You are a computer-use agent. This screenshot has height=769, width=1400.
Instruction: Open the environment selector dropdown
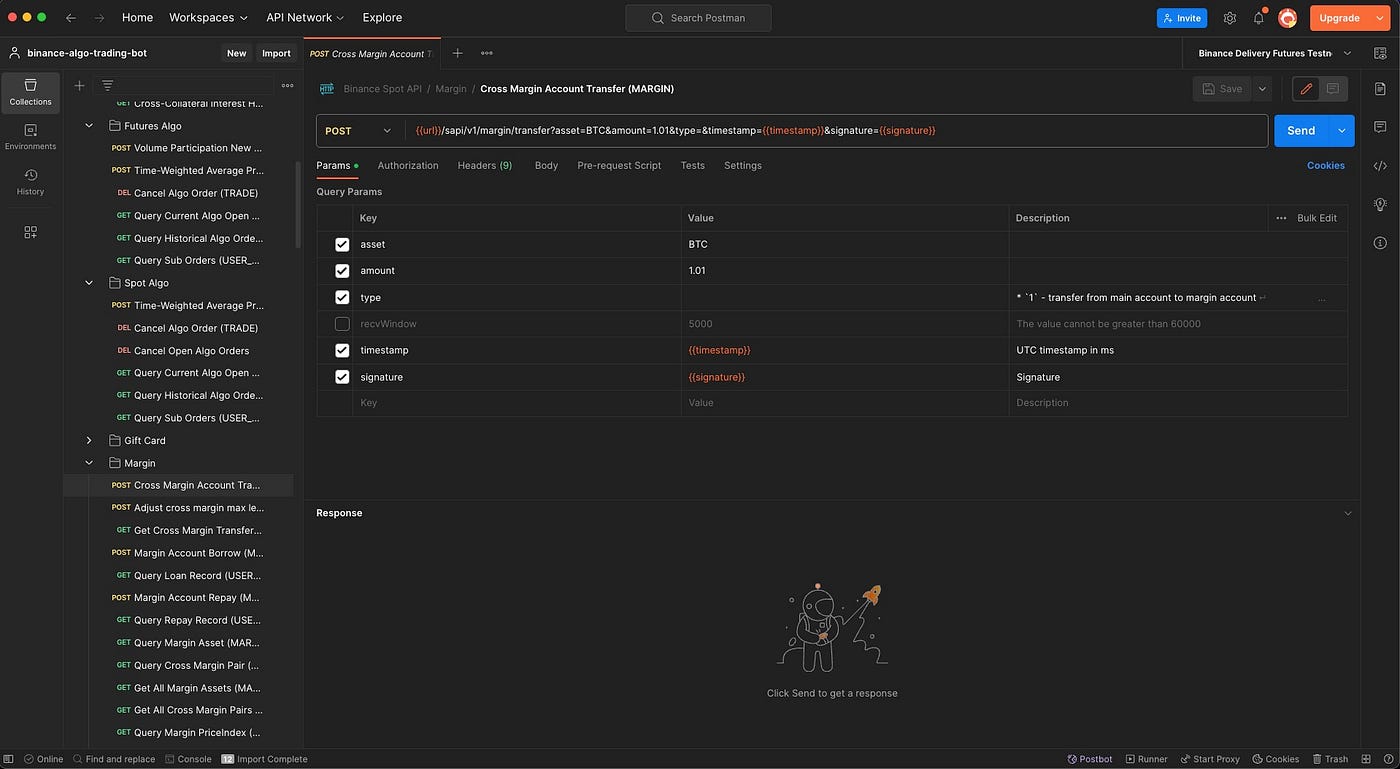pyautogui.click(x=1272, y=53)
